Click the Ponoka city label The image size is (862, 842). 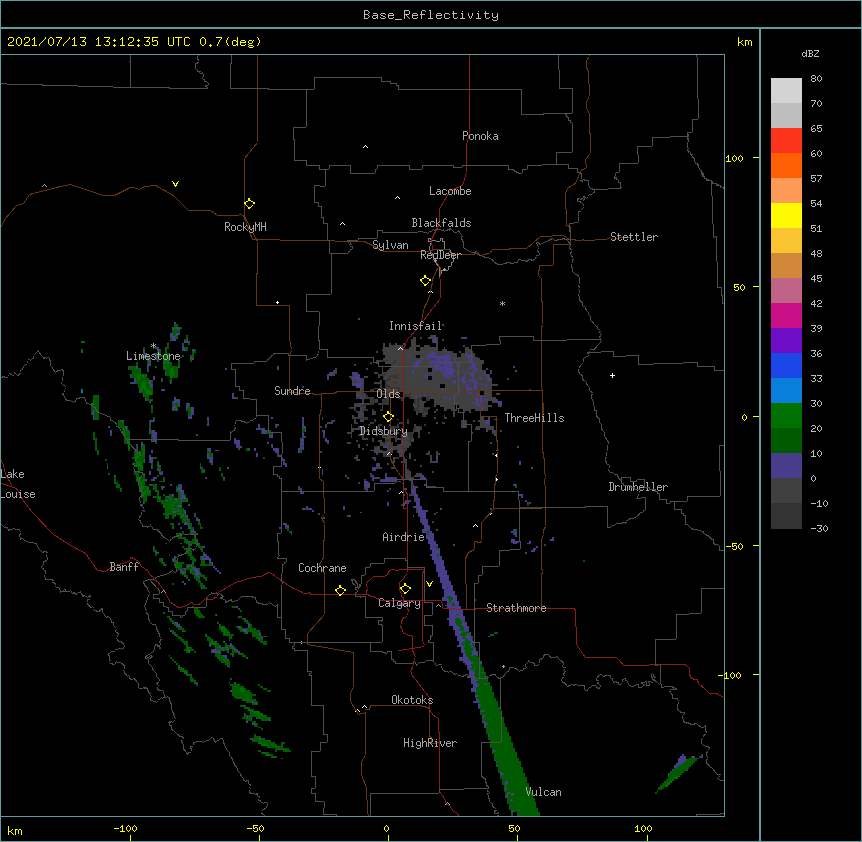pos(480,136)
